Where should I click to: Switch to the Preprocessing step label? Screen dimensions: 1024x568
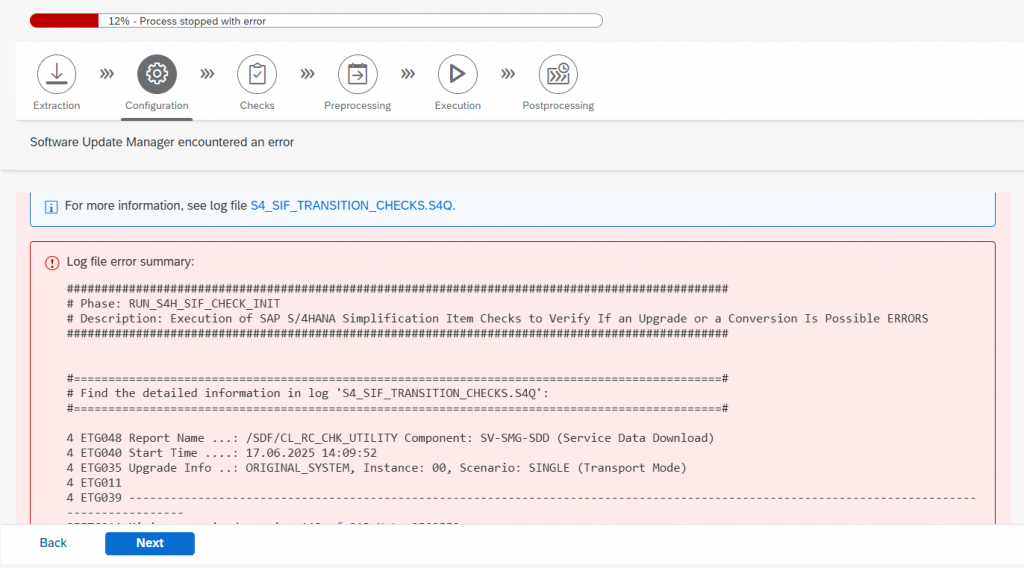[357, 106]
